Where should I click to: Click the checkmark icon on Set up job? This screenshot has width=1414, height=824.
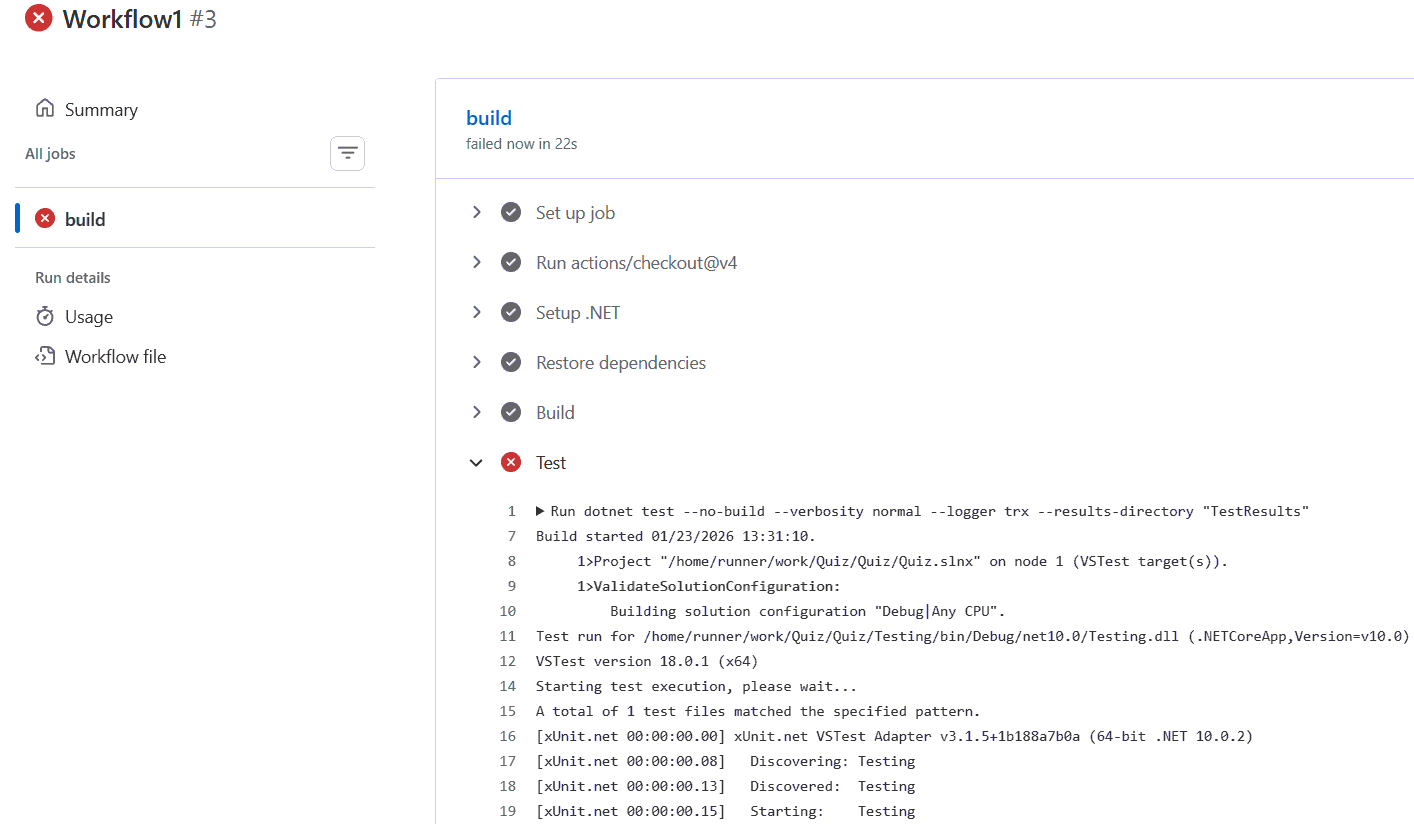(510, 211)
